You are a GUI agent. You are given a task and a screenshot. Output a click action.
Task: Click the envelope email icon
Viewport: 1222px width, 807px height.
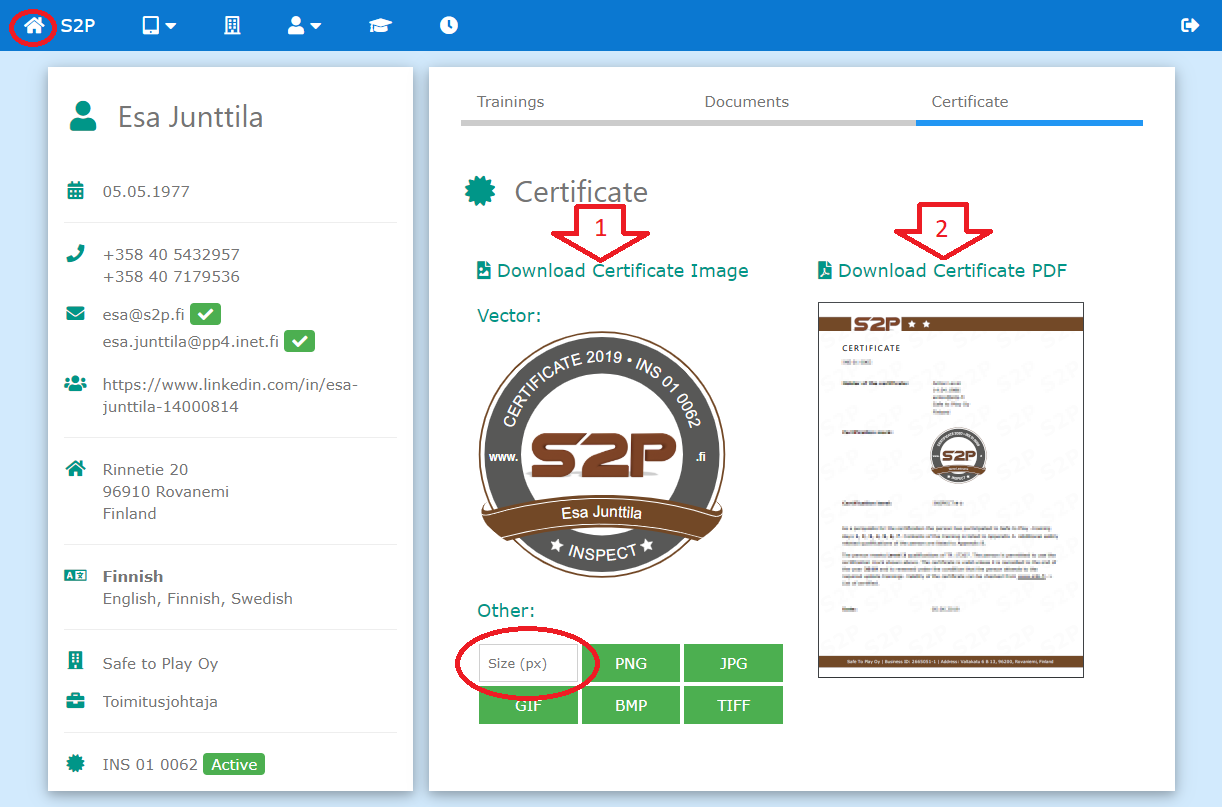tap(75, 314)
